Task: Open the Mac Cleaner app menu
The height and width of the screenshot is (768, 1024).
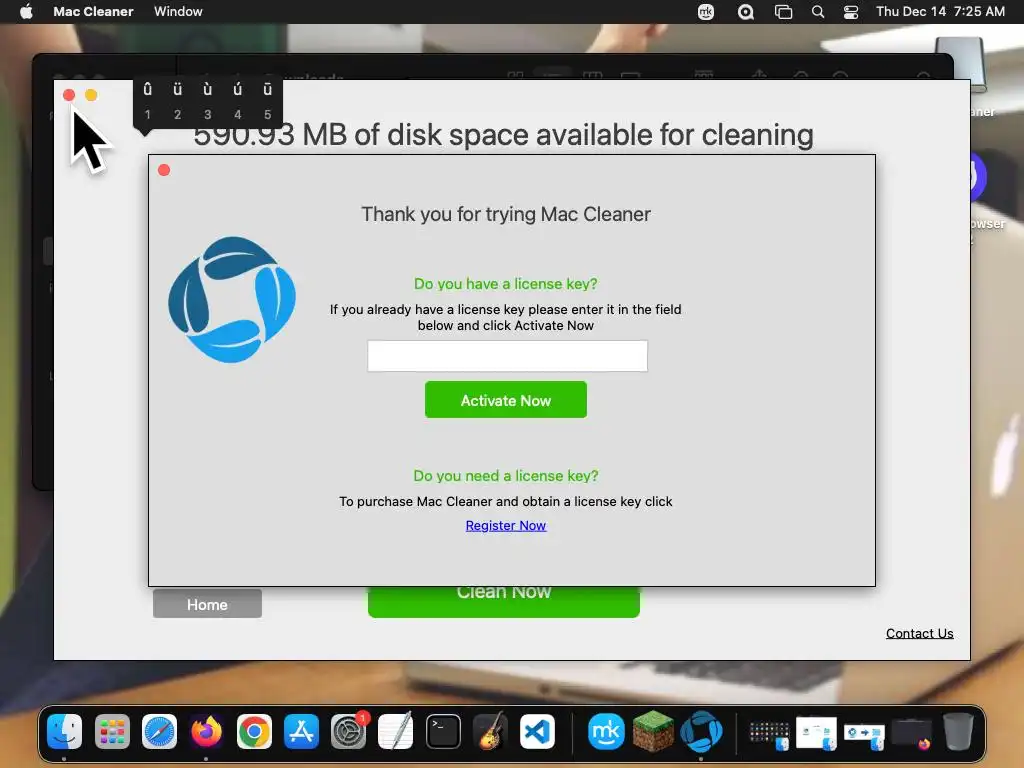Action: (93, 11)
